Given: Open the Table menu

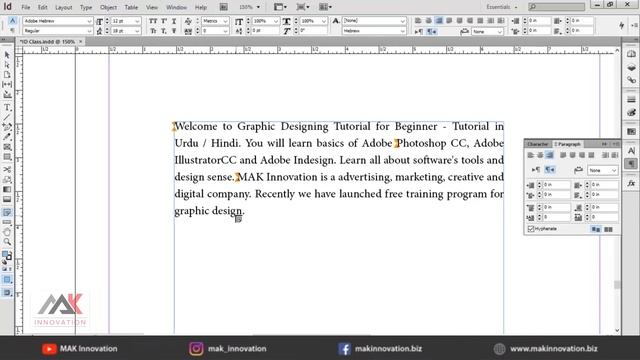Looking at the screenshot, I should pos(131,7).
